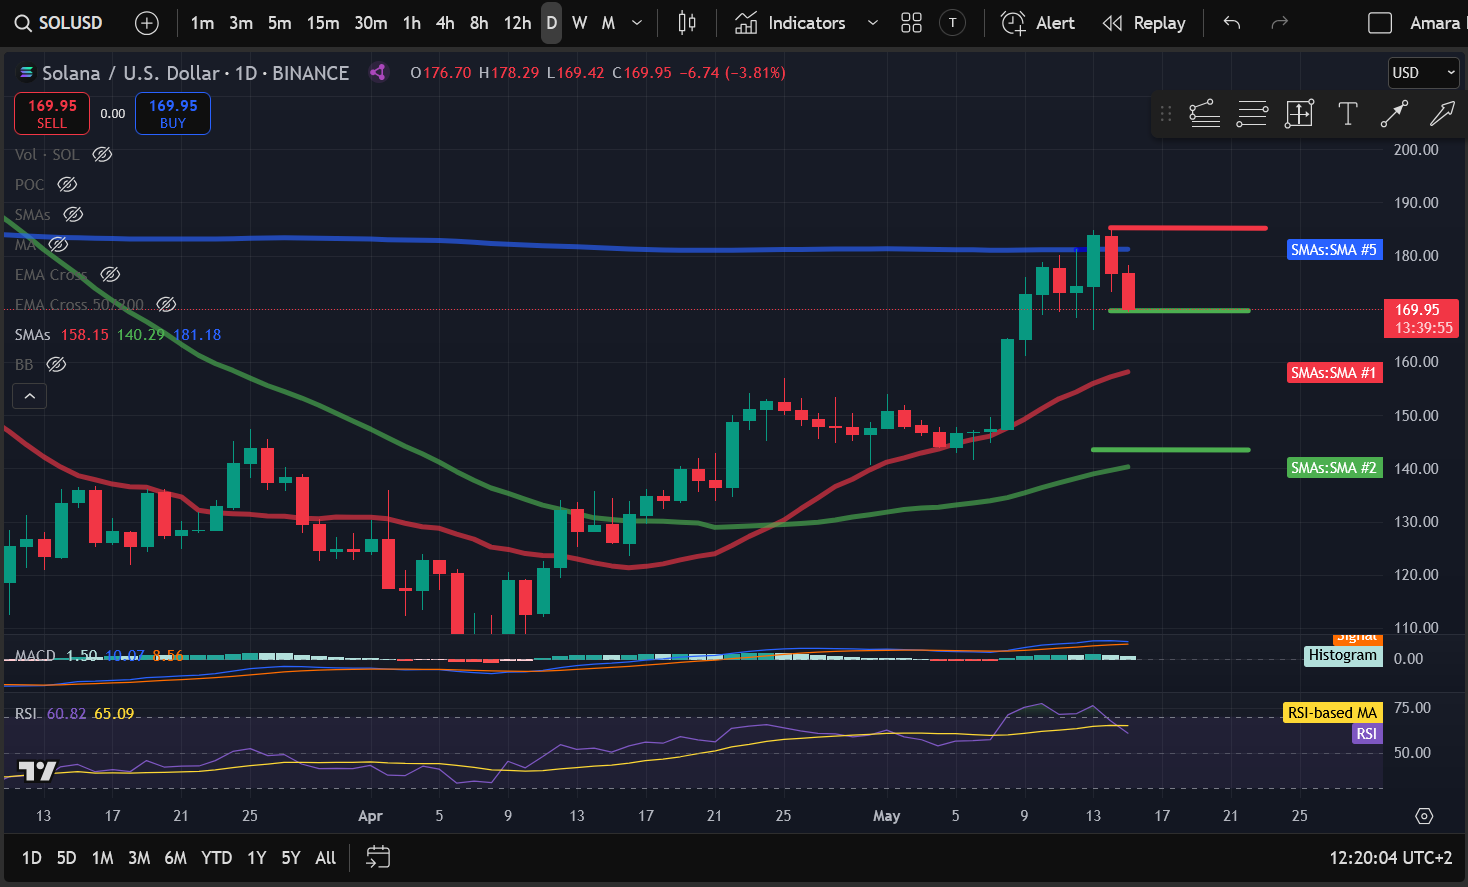Open time axis settings gear icon
The width and height of the screenshot is (1468, 887).
coord(1424,816)
